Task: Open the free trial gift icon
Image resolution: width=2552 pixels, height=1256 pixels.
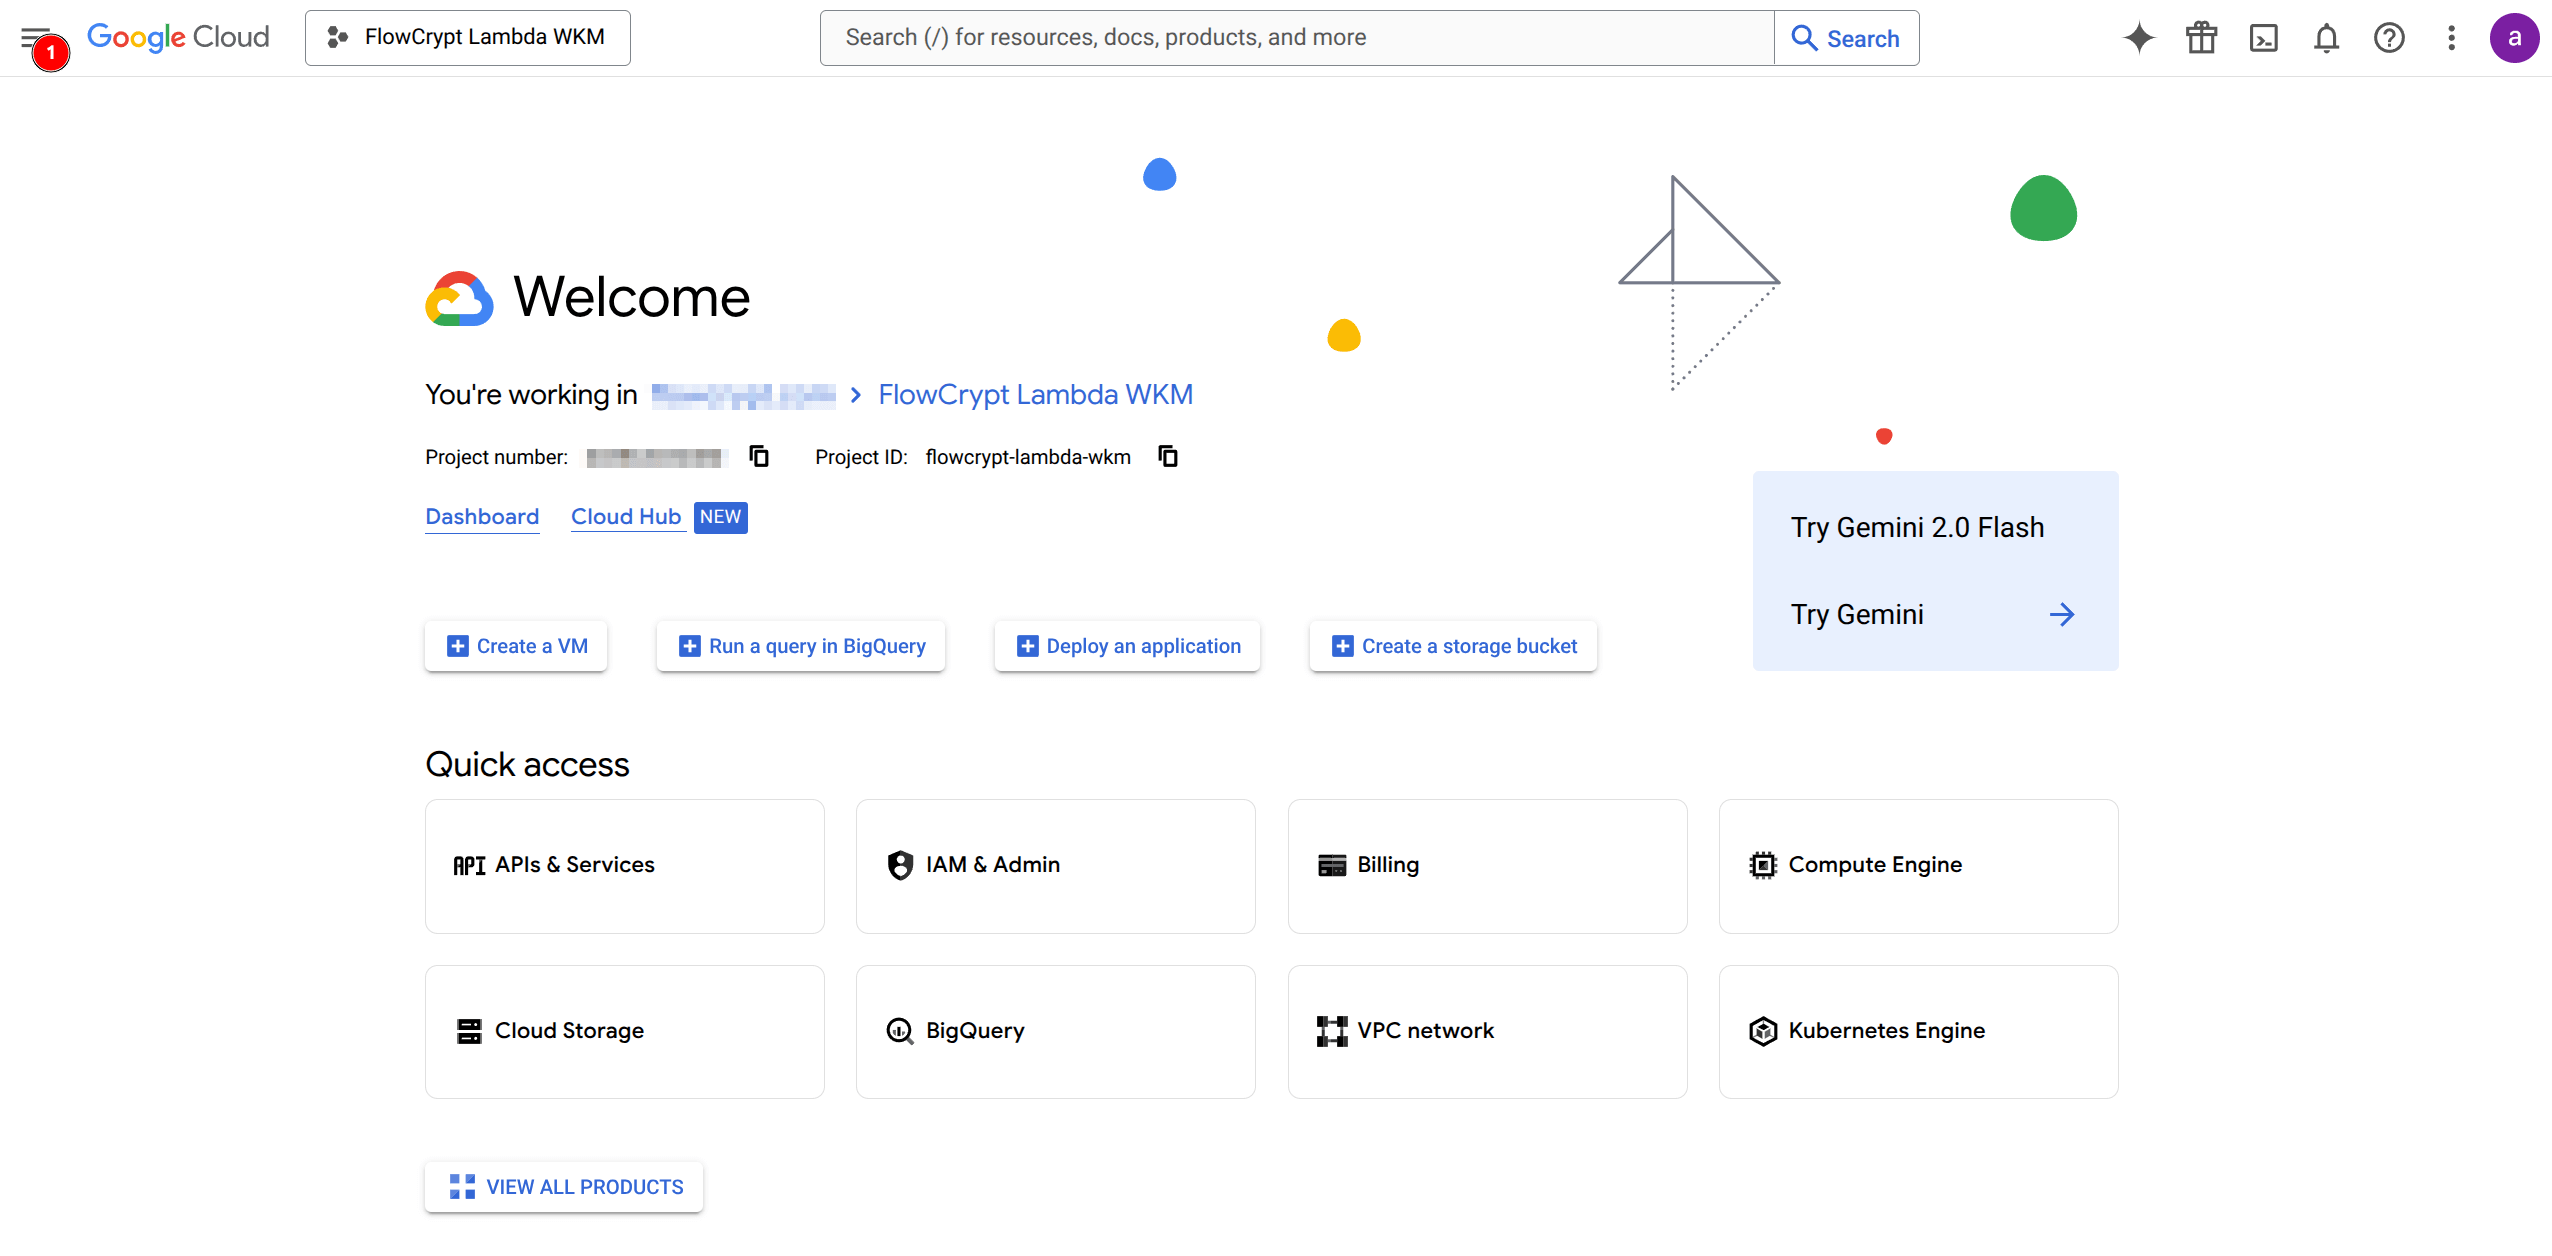Action: click(2201, 38)
